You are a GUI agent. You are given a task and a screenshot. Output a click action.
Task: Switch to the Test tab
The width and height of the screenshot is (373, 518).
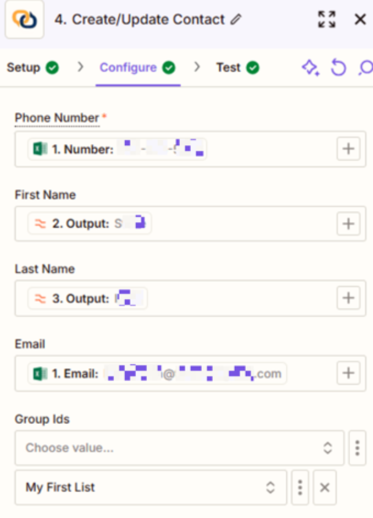pyautogui.click(x=238, y=68)
